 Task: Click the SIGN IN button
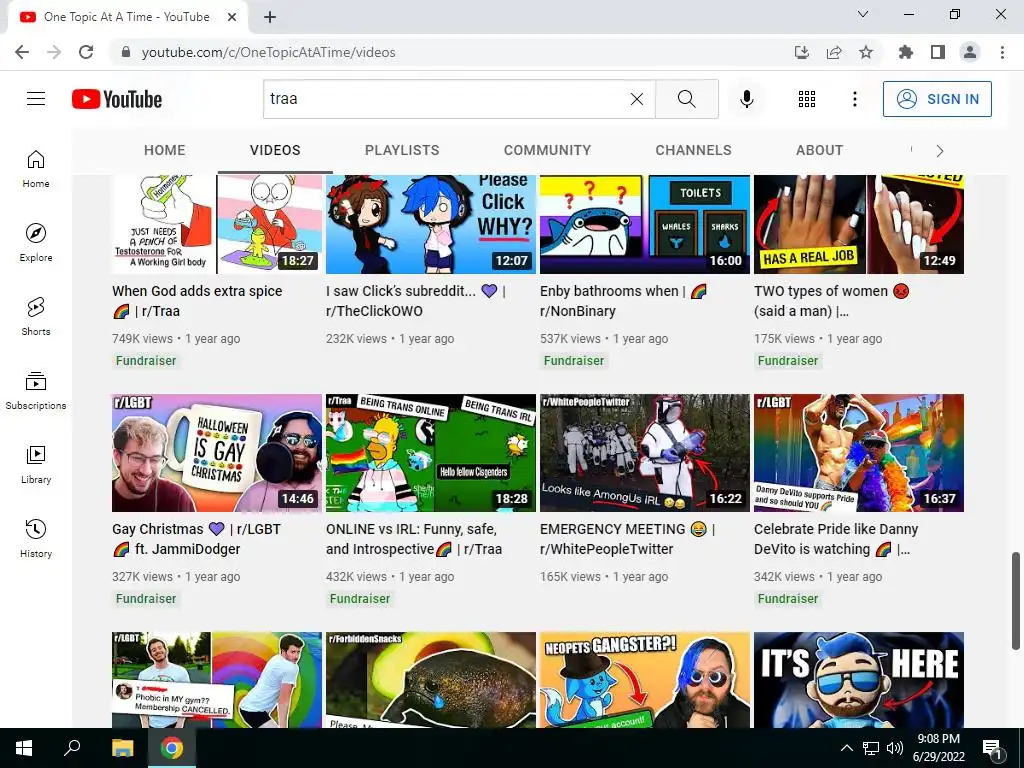(x=937, y=99)
